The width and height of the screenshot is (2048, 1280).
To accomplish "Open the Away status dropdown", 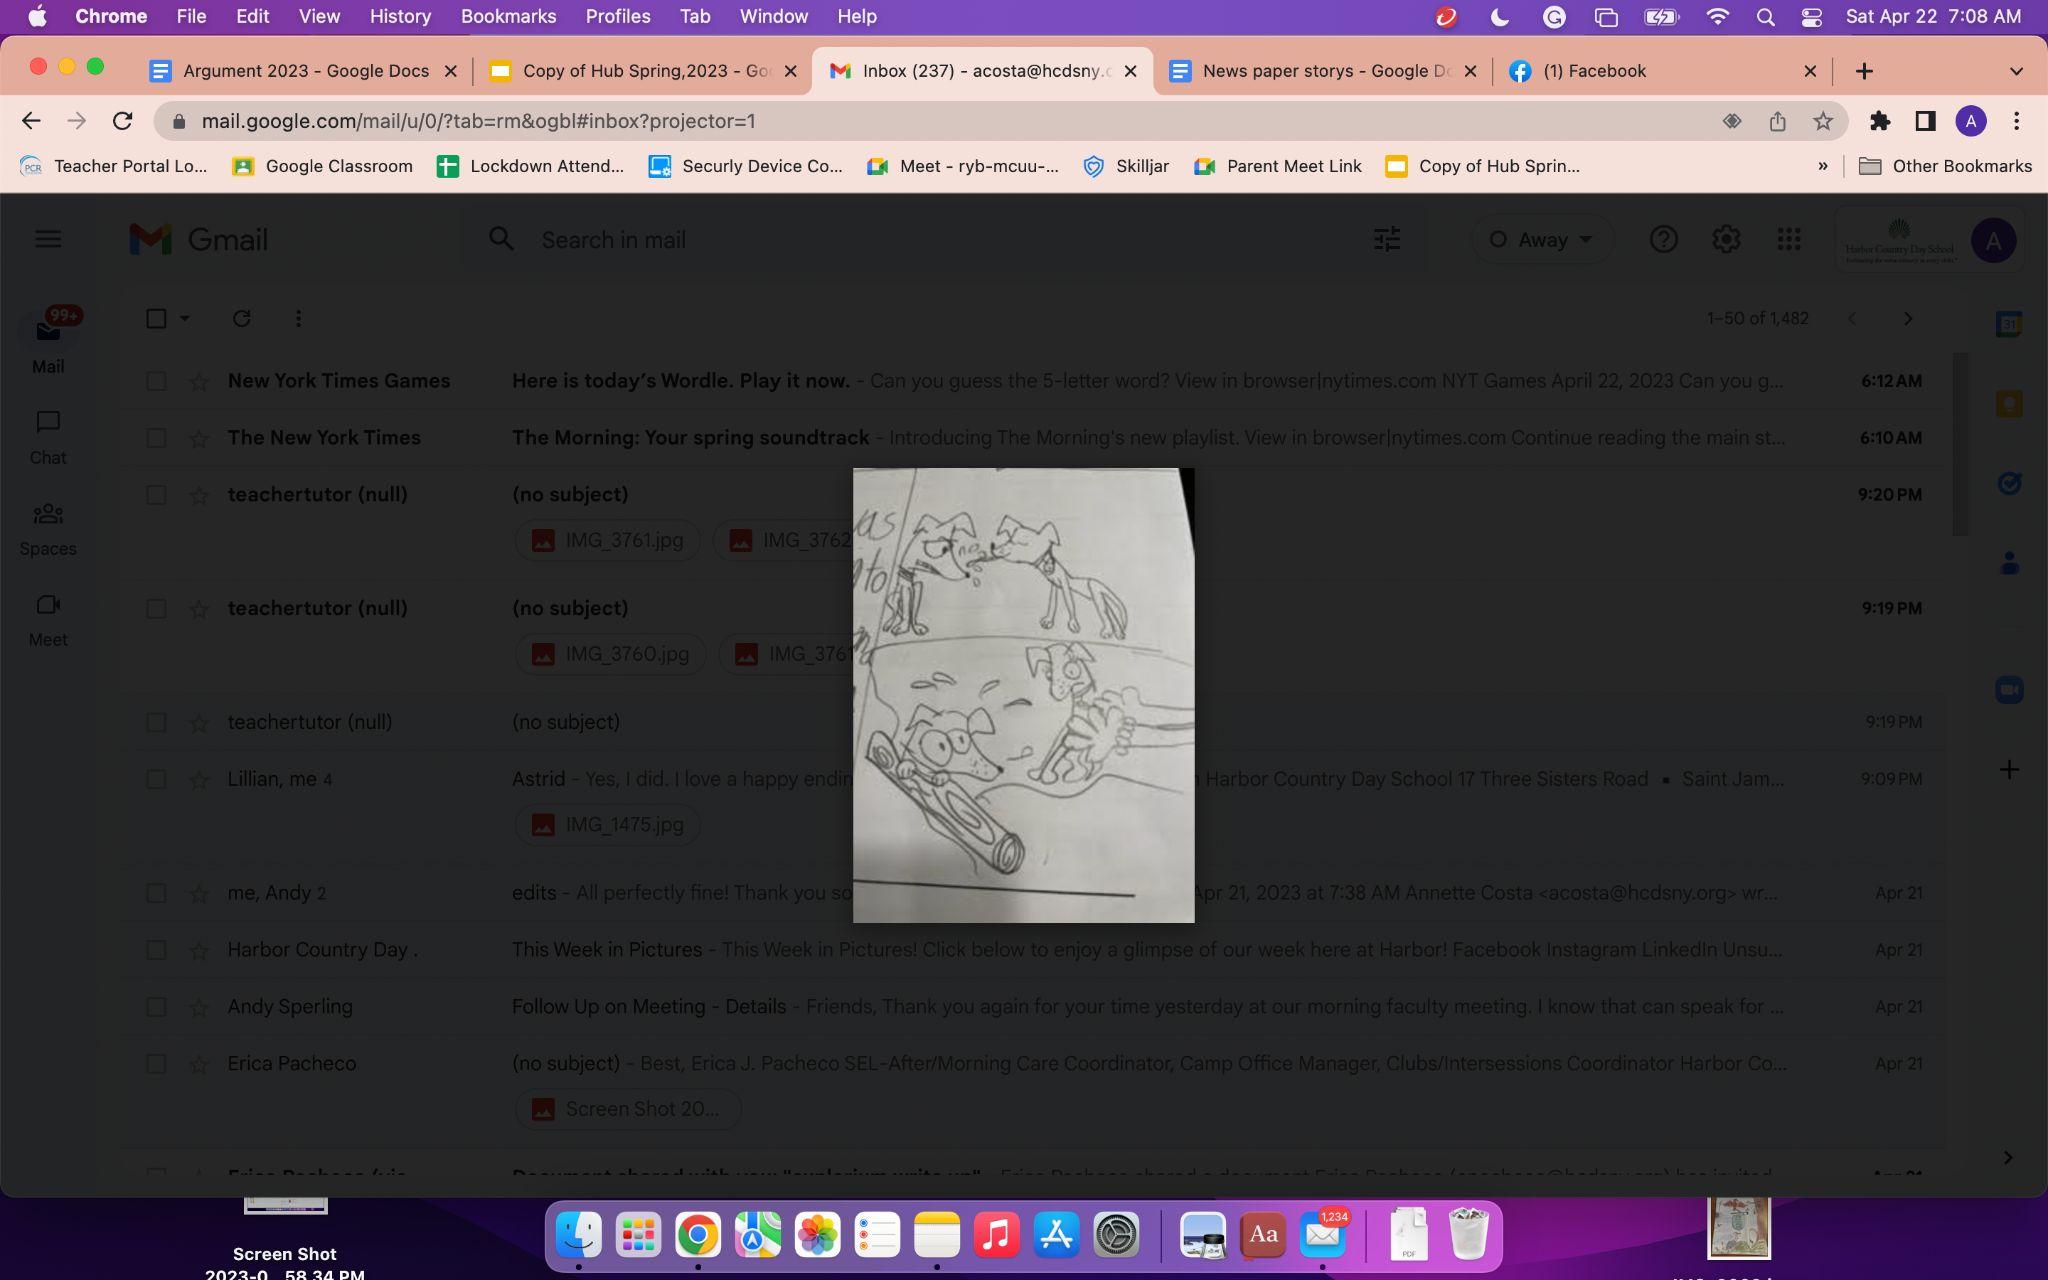I will [1542, 239].
